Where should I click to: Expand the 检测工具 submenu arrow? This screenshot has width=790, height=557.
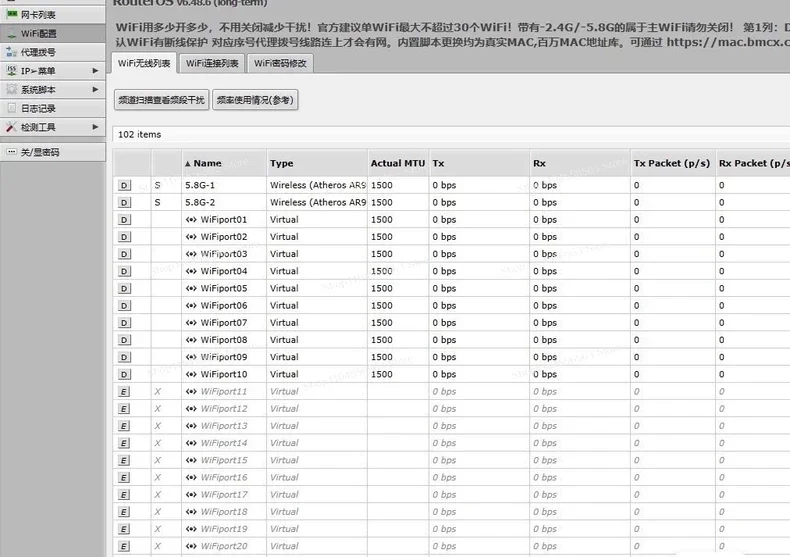[95, 127]
